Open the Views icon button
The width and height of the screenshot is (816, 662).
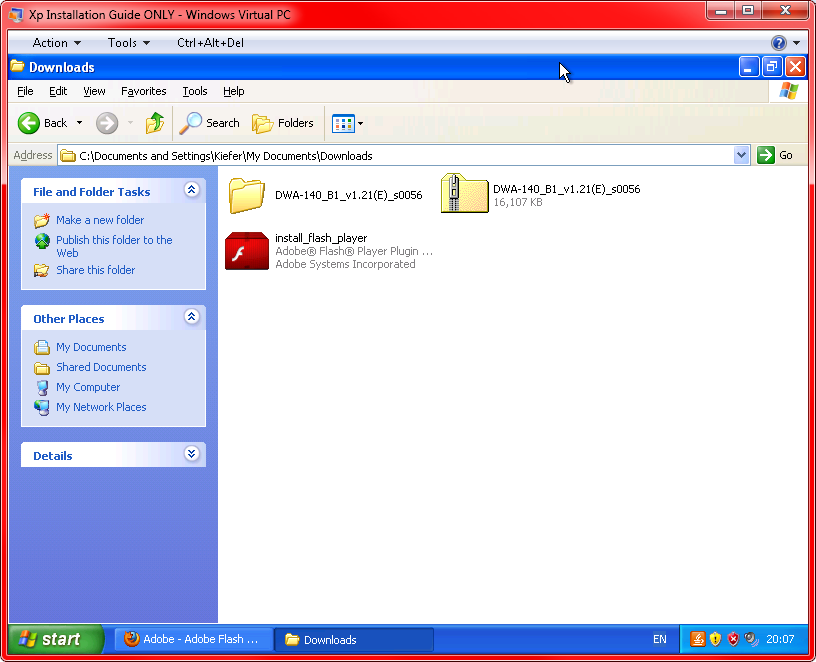coord(343,123)
